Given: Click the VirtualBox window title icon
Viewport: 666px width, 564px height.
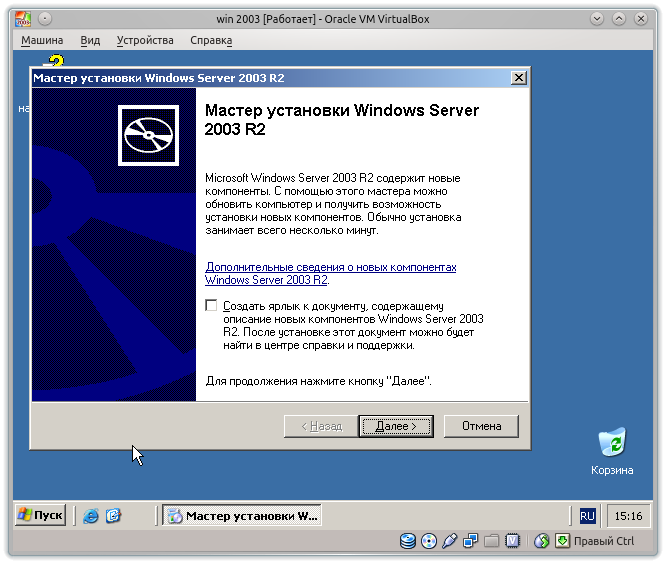Looking at the screenshot, I should tap(23, 19).
